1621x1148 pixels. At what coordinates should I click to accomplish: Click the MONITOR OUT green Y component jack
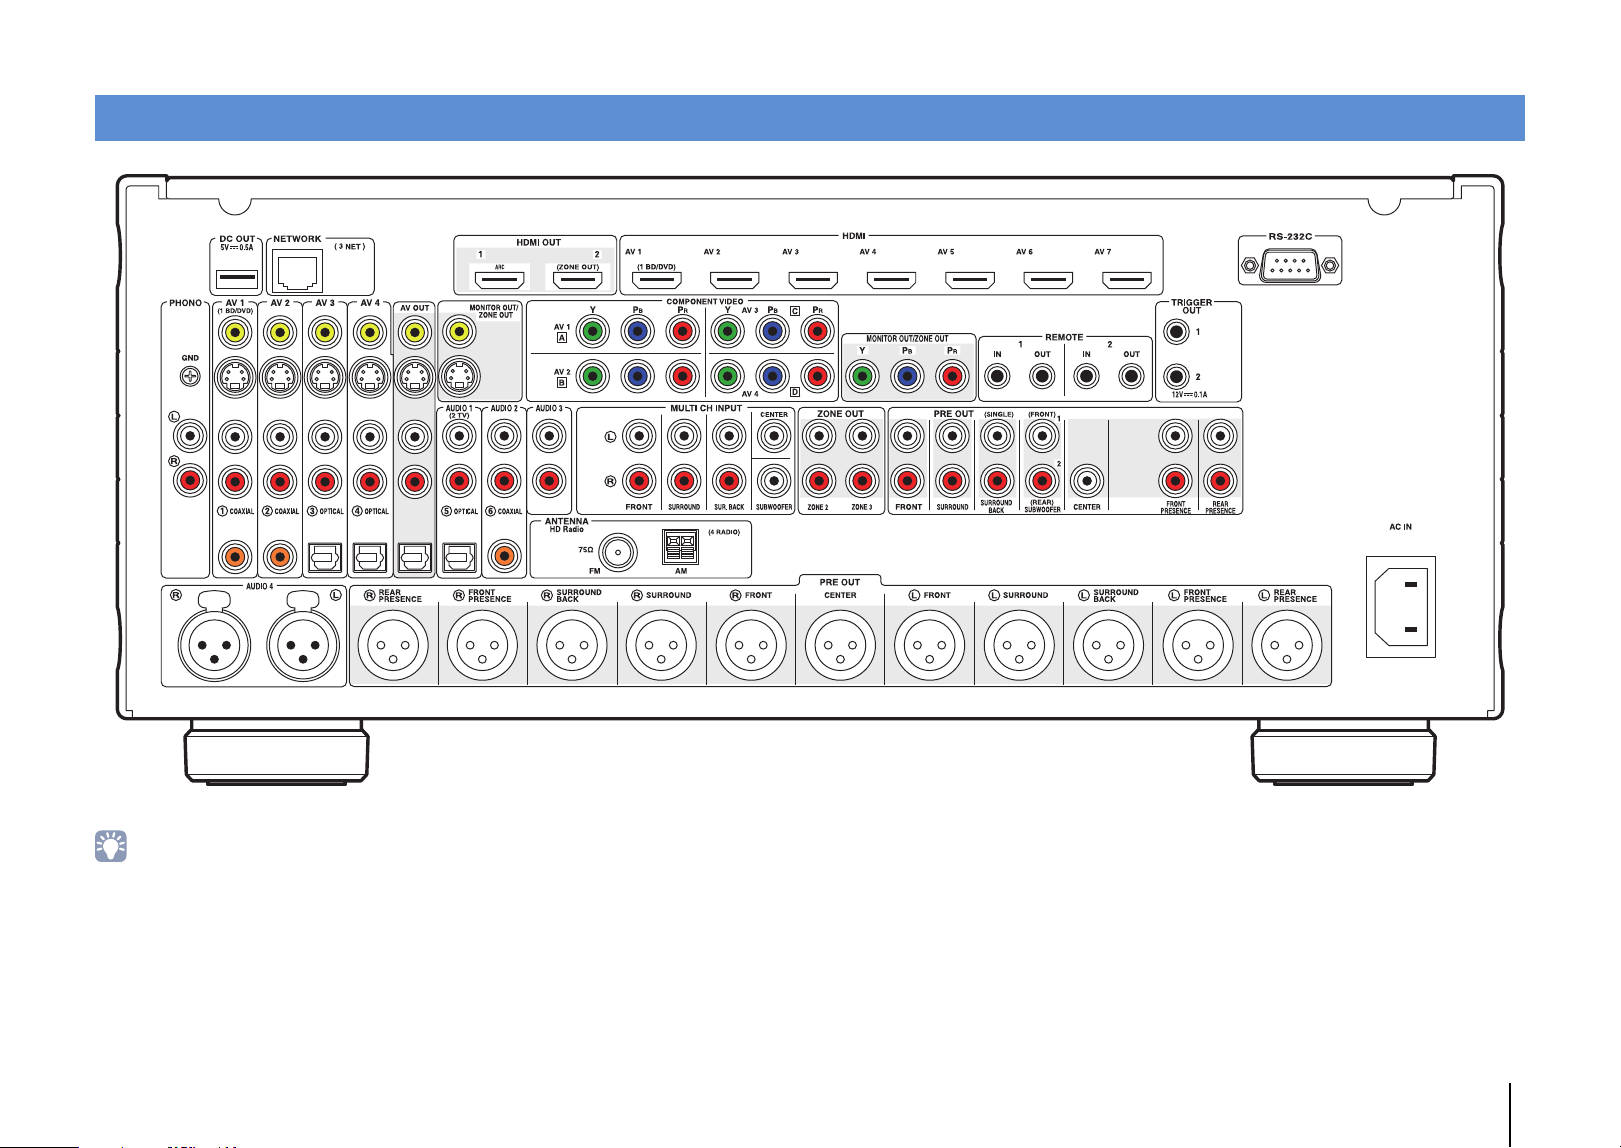[862, 377]
